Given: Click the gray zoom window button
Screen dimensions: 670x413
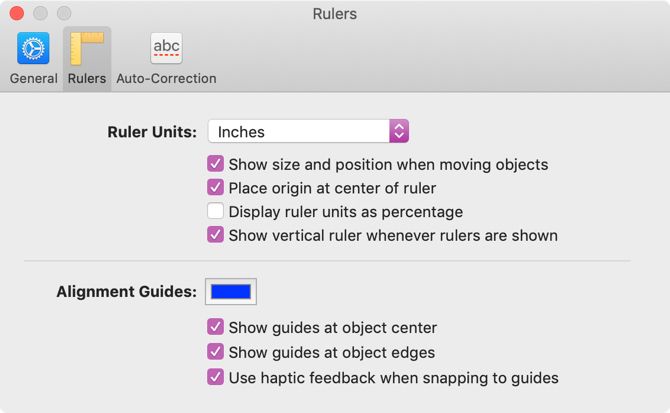Looking at the screenshot, I should (x=64, y=14).
